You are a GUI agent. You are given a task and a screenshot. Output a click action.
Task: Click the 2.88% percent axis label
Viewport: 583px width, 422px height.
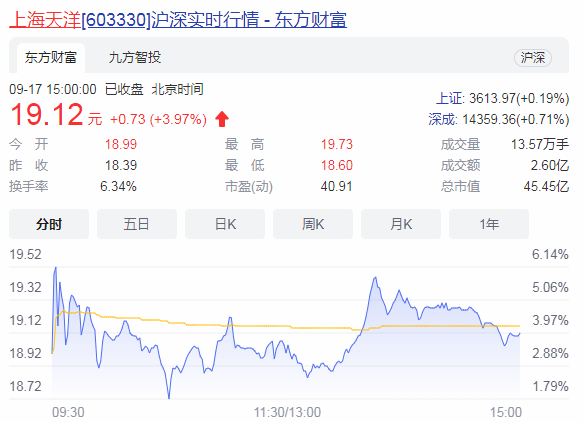pos(550,353)
